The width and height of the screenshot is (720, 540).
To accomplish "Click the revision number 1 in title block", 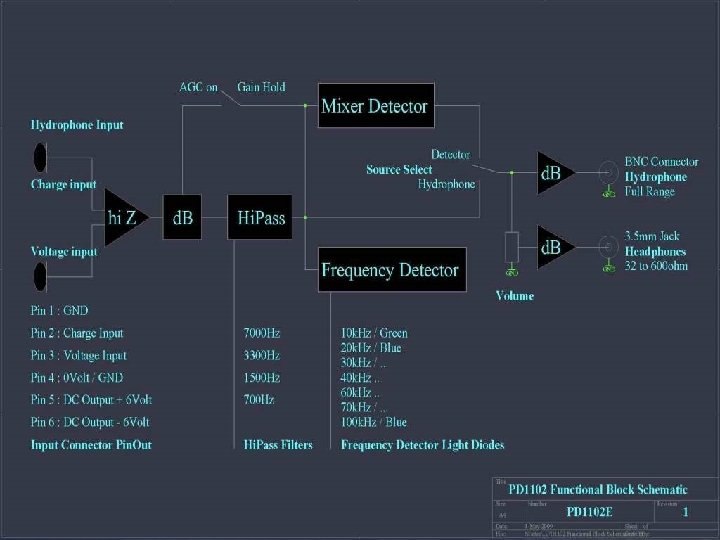I will click(x=686, y=512).
